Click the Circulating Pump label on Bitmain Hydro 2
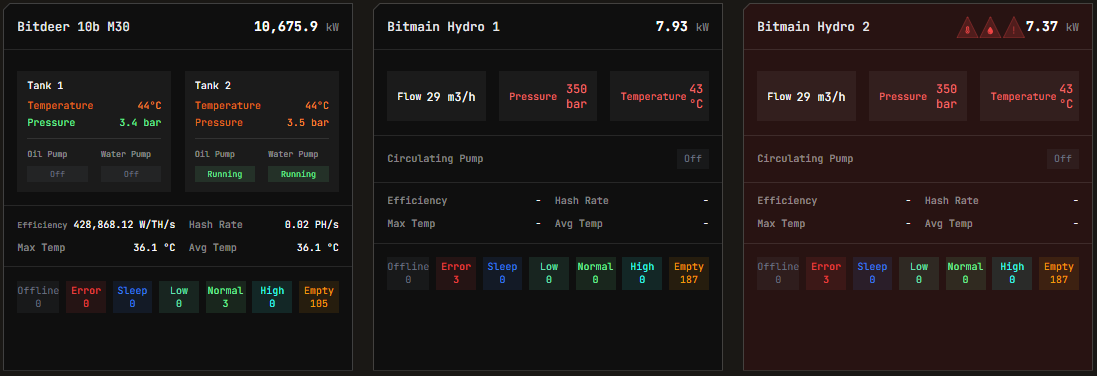The image size is (1097, 376). click(805, 159)
